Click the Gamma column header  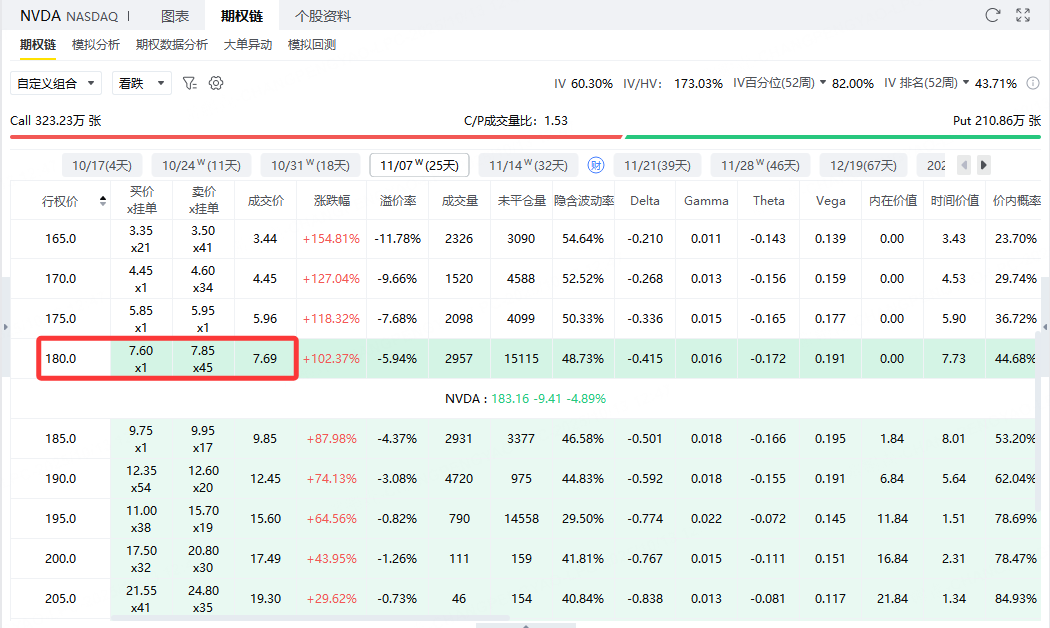[706, 201]
